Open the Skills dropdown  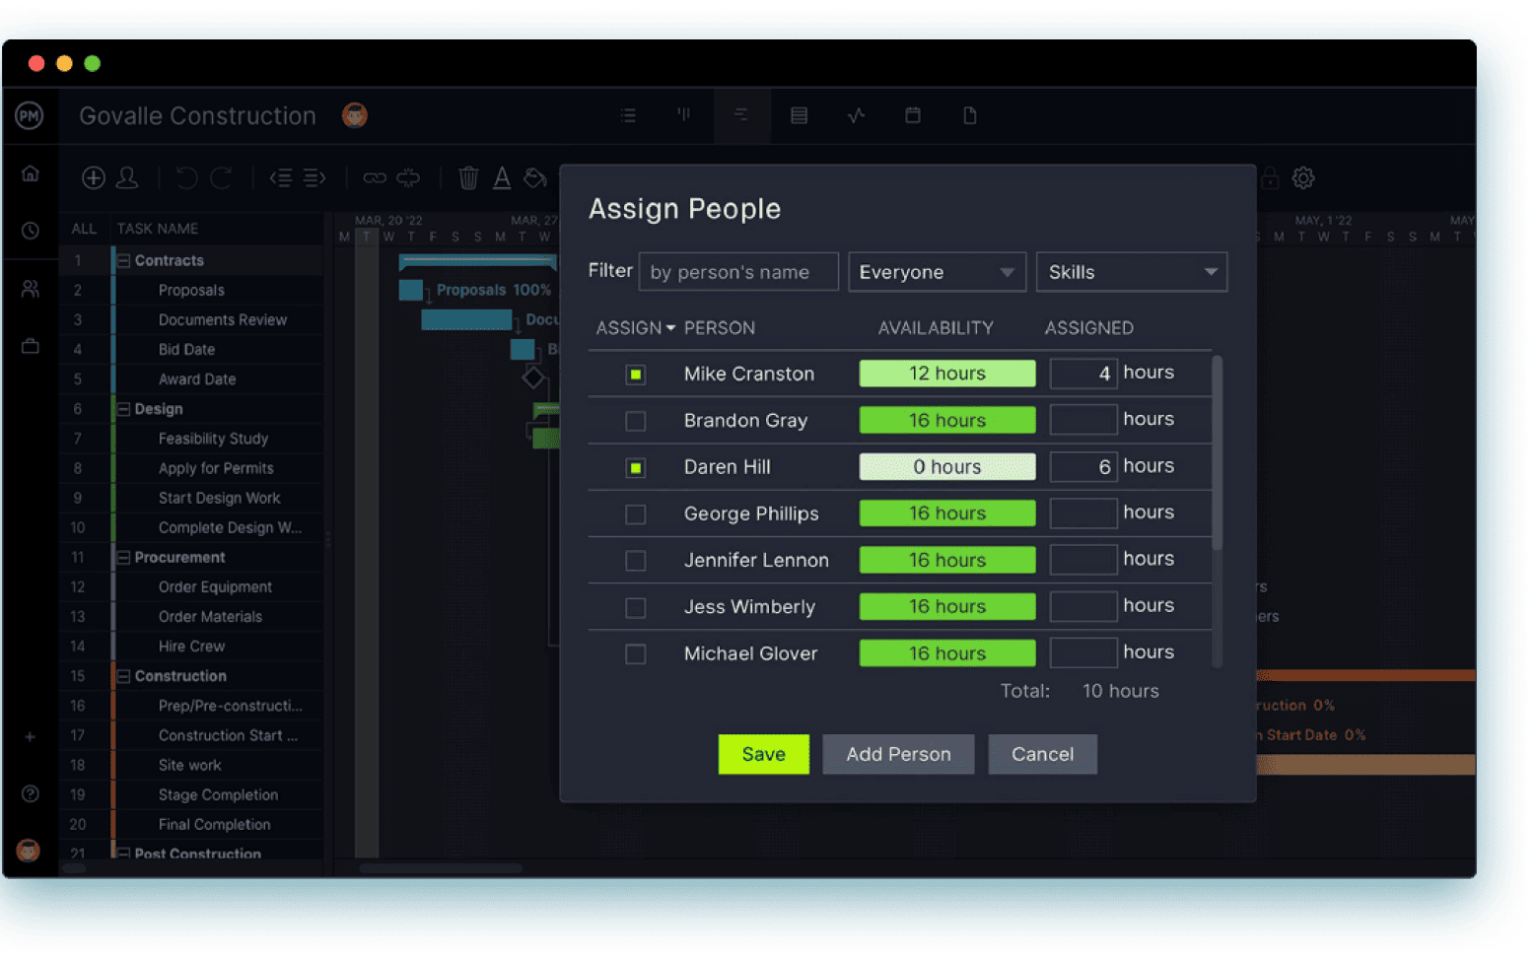pos(1131,271)
